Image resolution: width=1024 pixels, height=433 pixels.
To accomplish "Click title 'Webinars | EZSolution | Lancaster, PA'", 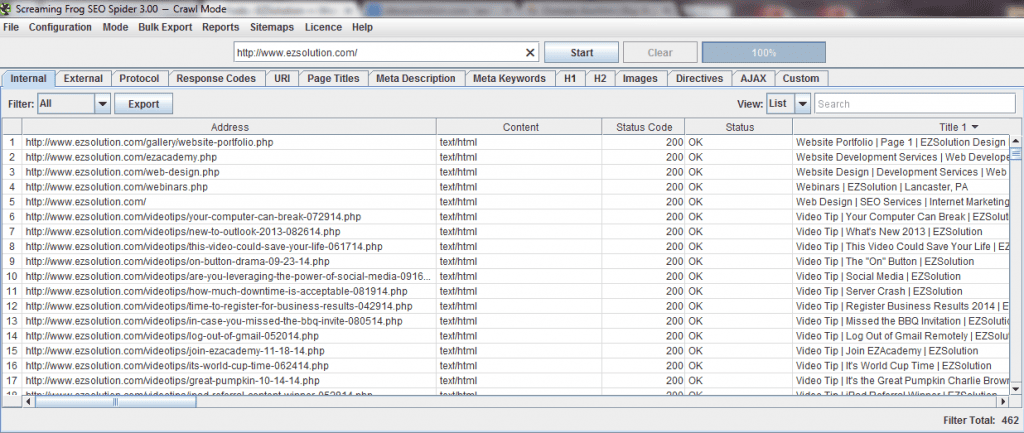I will pos(882,187).
